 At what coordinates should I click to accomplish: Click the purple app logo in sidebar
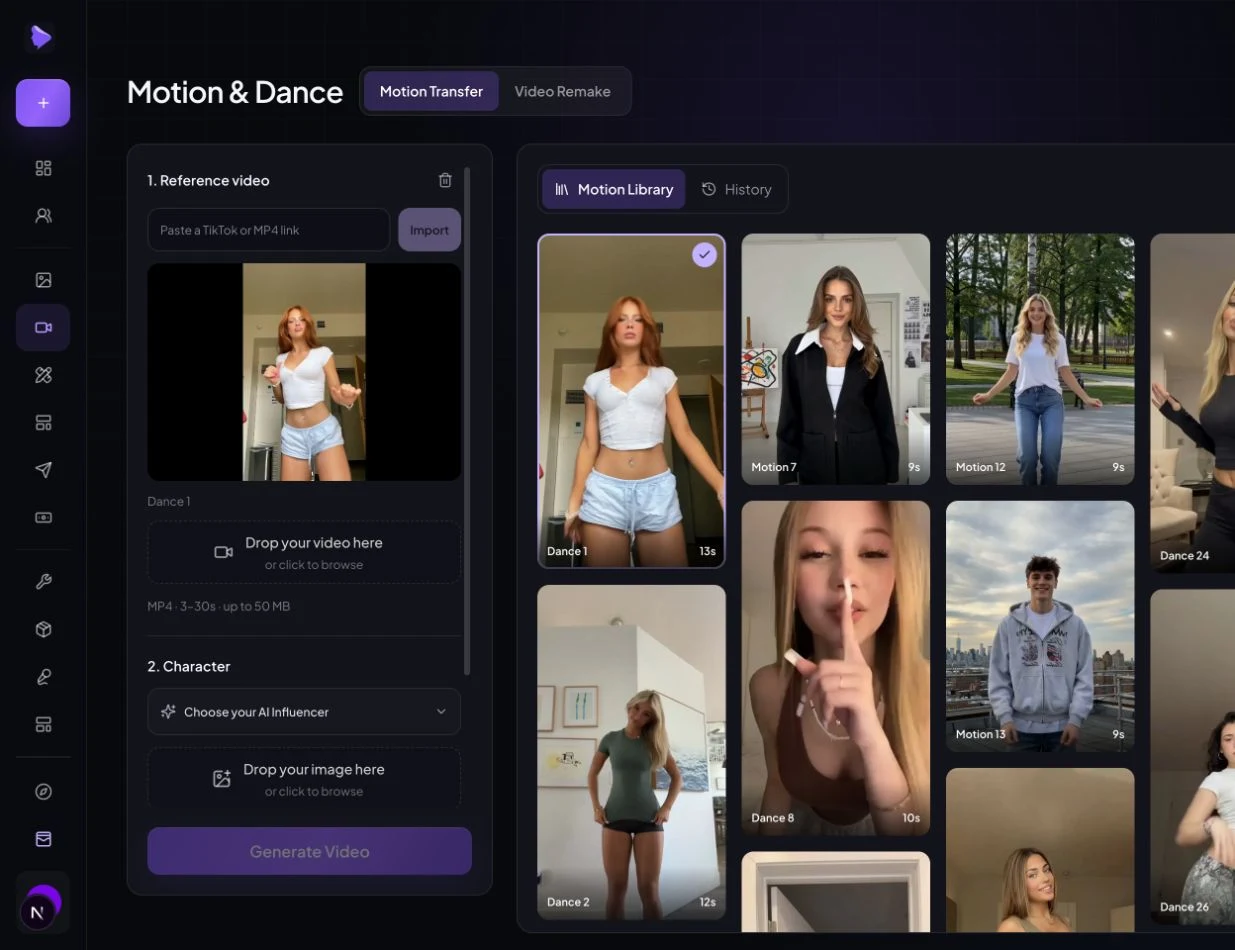pos(41,38)
